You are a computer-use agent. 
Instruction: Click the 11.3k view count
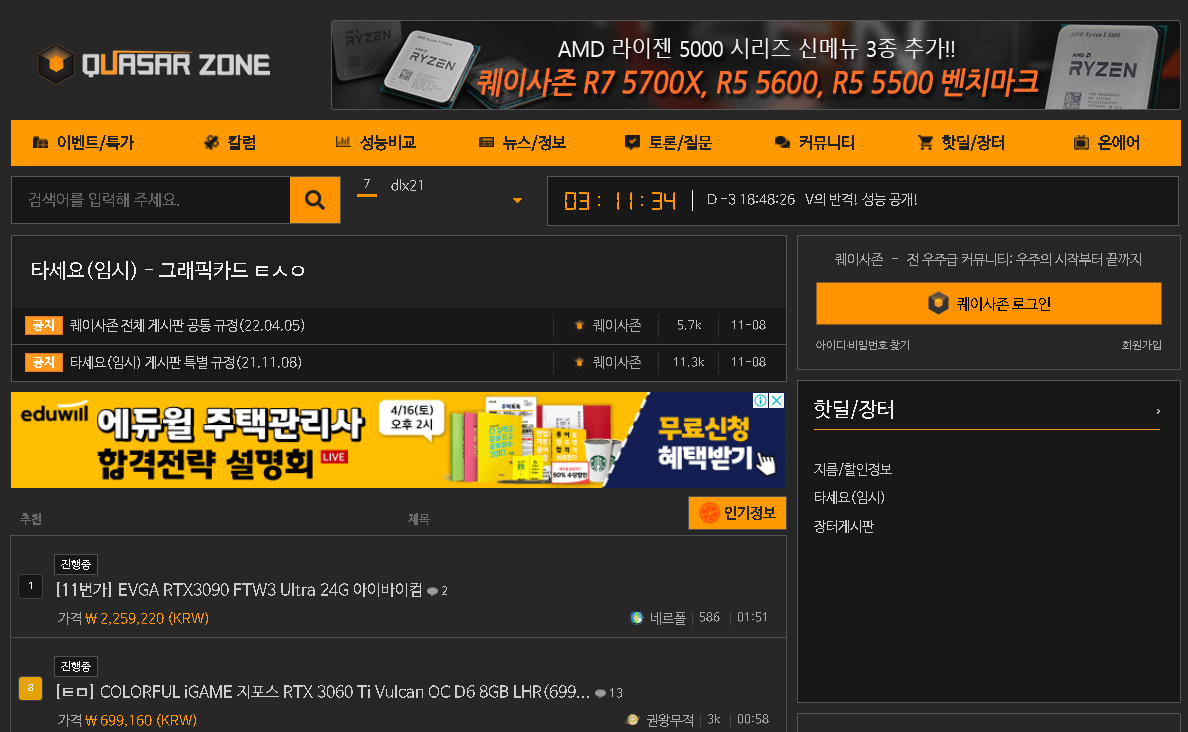click(x=689, y=362)
